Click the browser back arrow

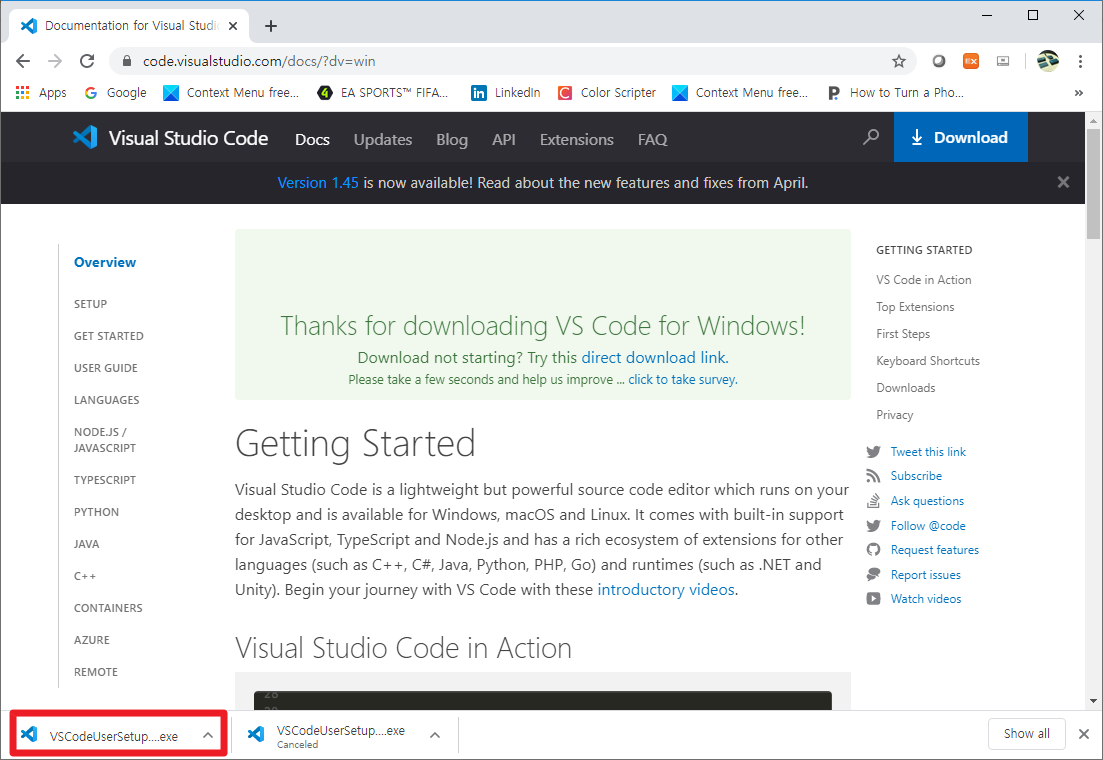tap(23, 61)
